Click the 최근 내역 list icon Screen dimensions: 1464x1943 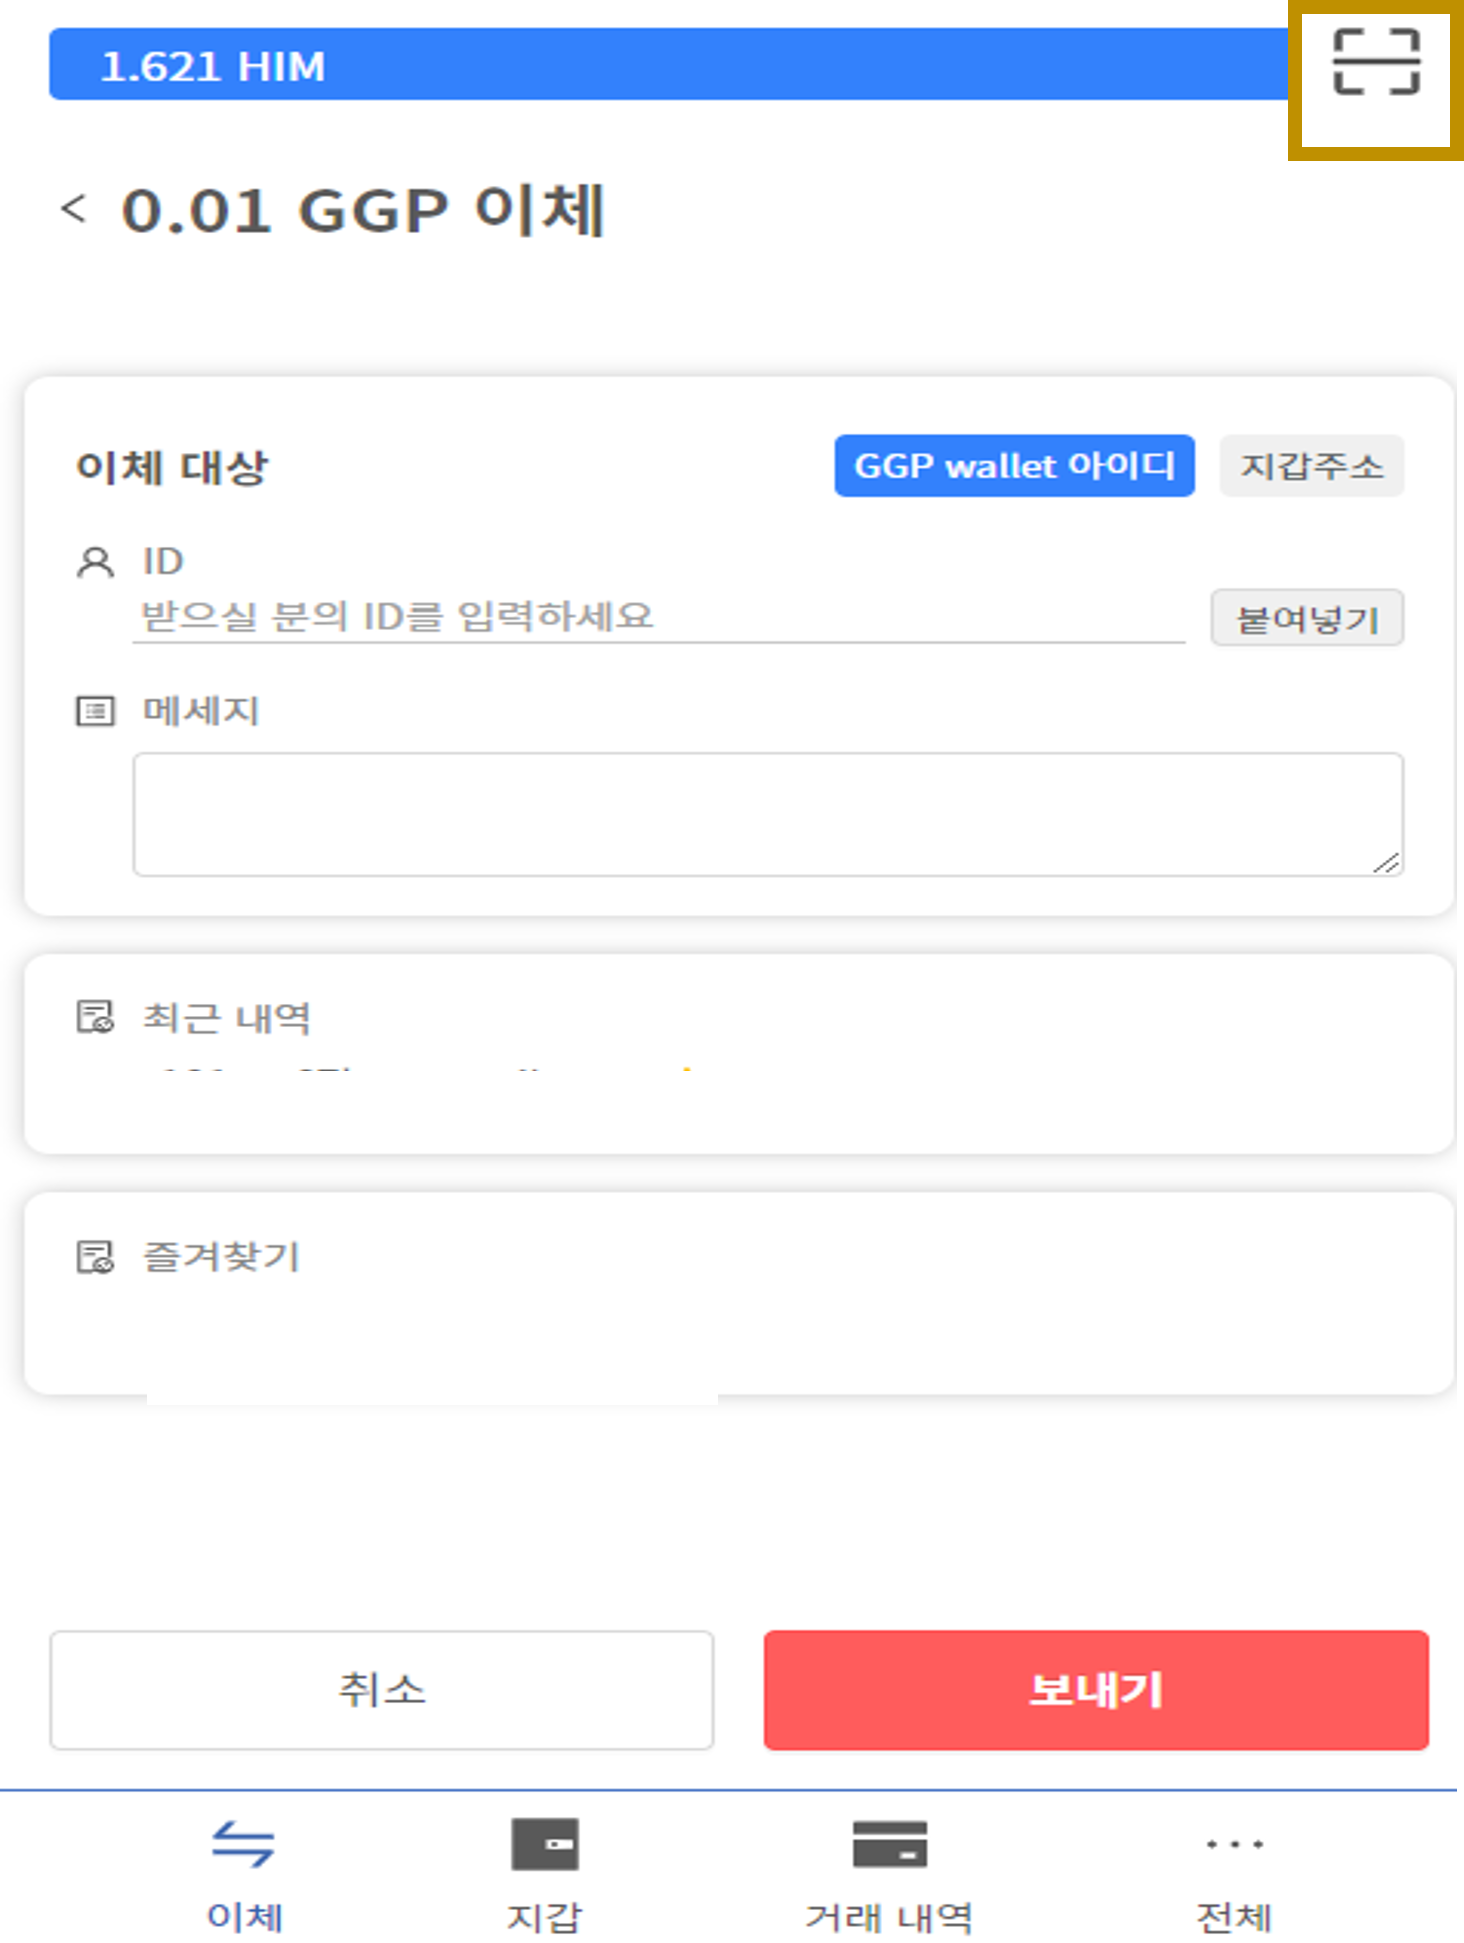[95, 1017]
